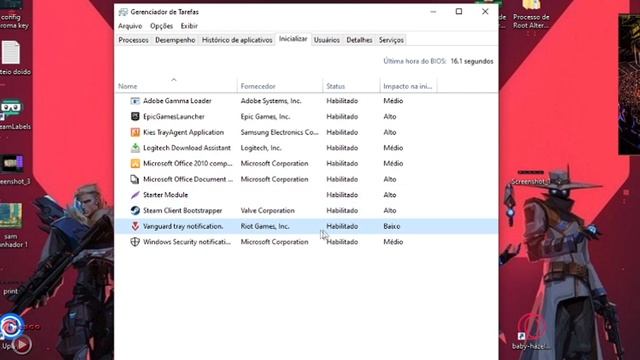Select the EpicGamesLauncher name
640x360 pixels.
174,116
